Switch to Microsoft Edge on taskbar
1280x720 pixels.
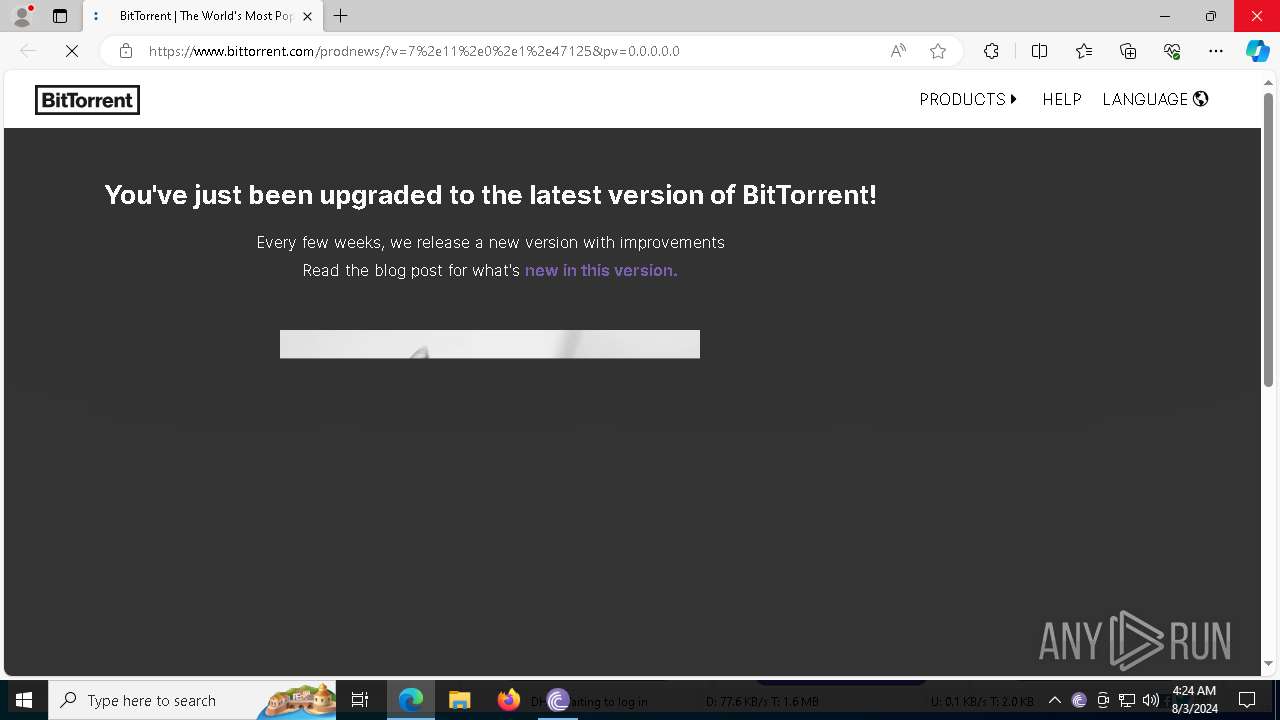[411, 700]
